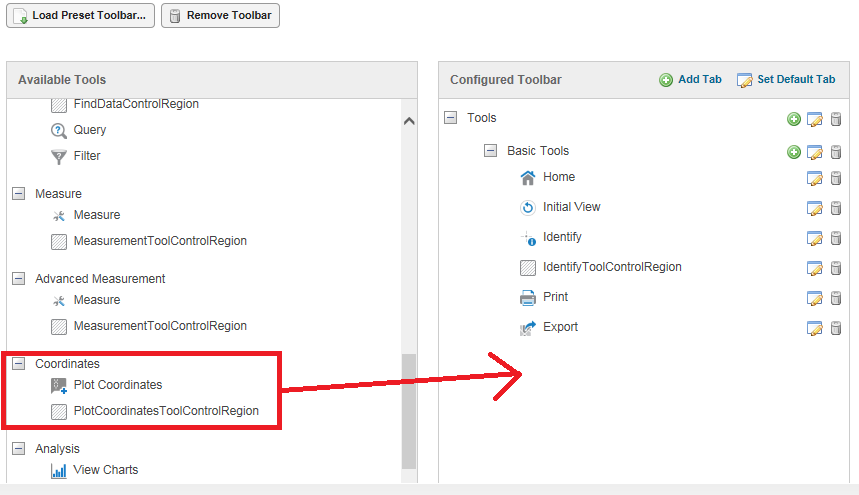Screen dimensions: 859x495
Task: Delete the Print tool entry
Action: coord(835,298)
